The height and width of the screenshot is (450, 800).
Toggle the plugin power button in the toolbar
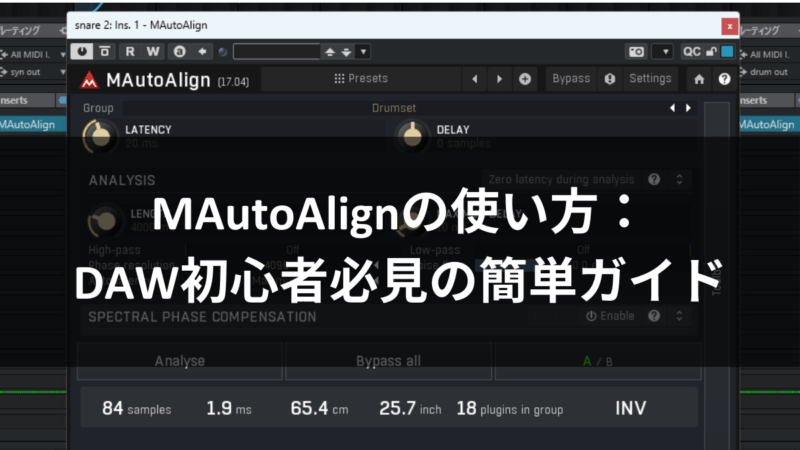(82, 52)
